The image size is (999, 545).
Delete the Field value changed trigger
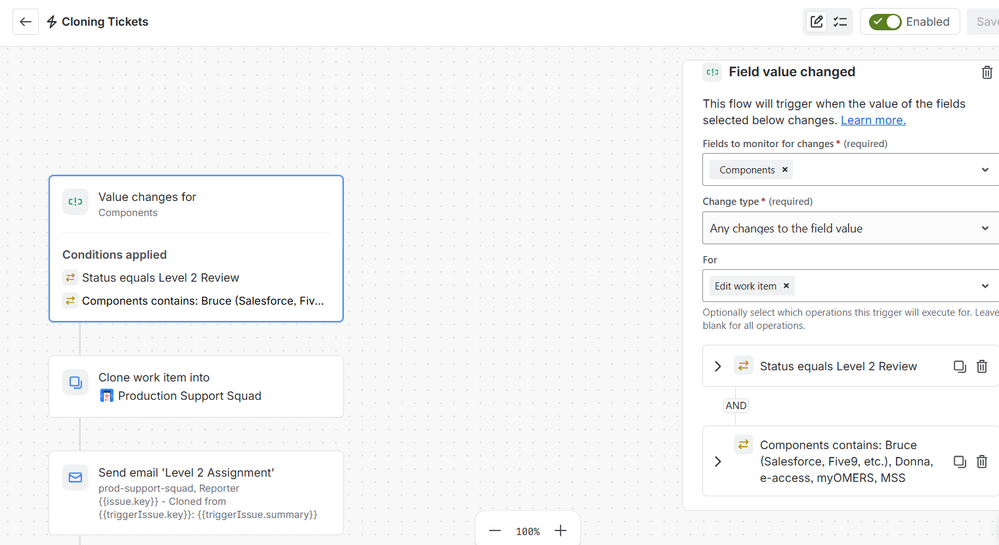coord(986,72)
